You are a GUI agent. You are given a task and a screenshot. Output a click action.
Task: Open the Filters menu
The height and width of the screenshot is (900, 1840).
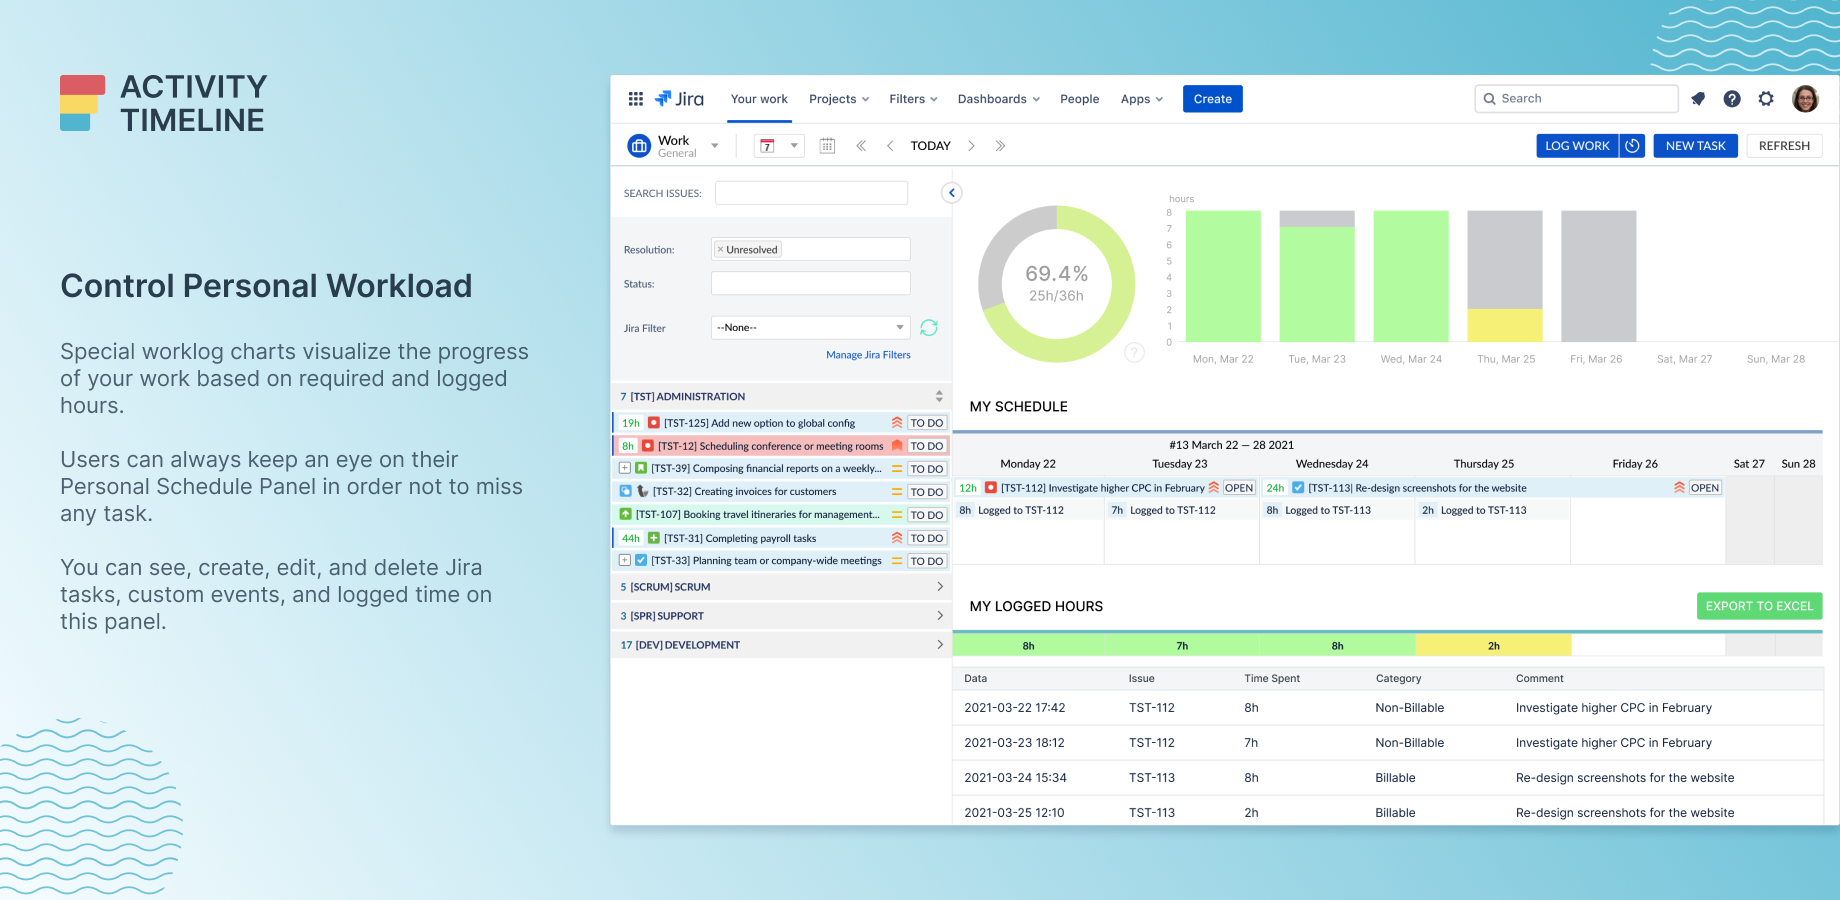pos(913,99)
